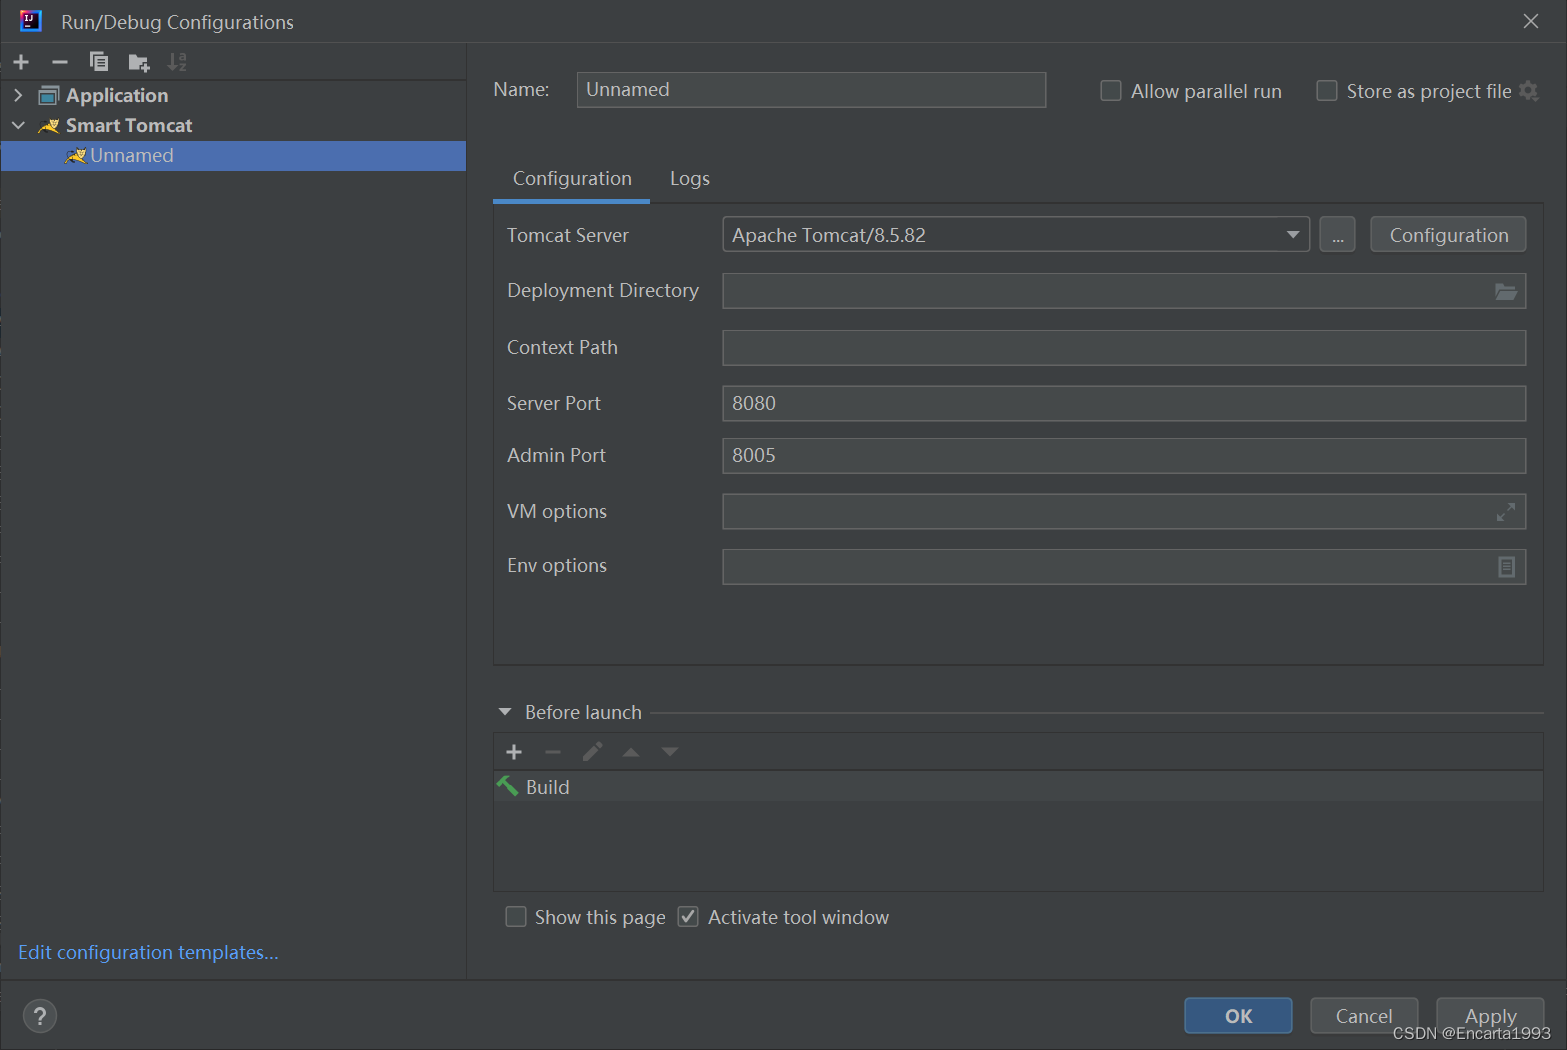1567x1050 pixels.
Task: Switch to the Logs tab
Action: [690, 179]
